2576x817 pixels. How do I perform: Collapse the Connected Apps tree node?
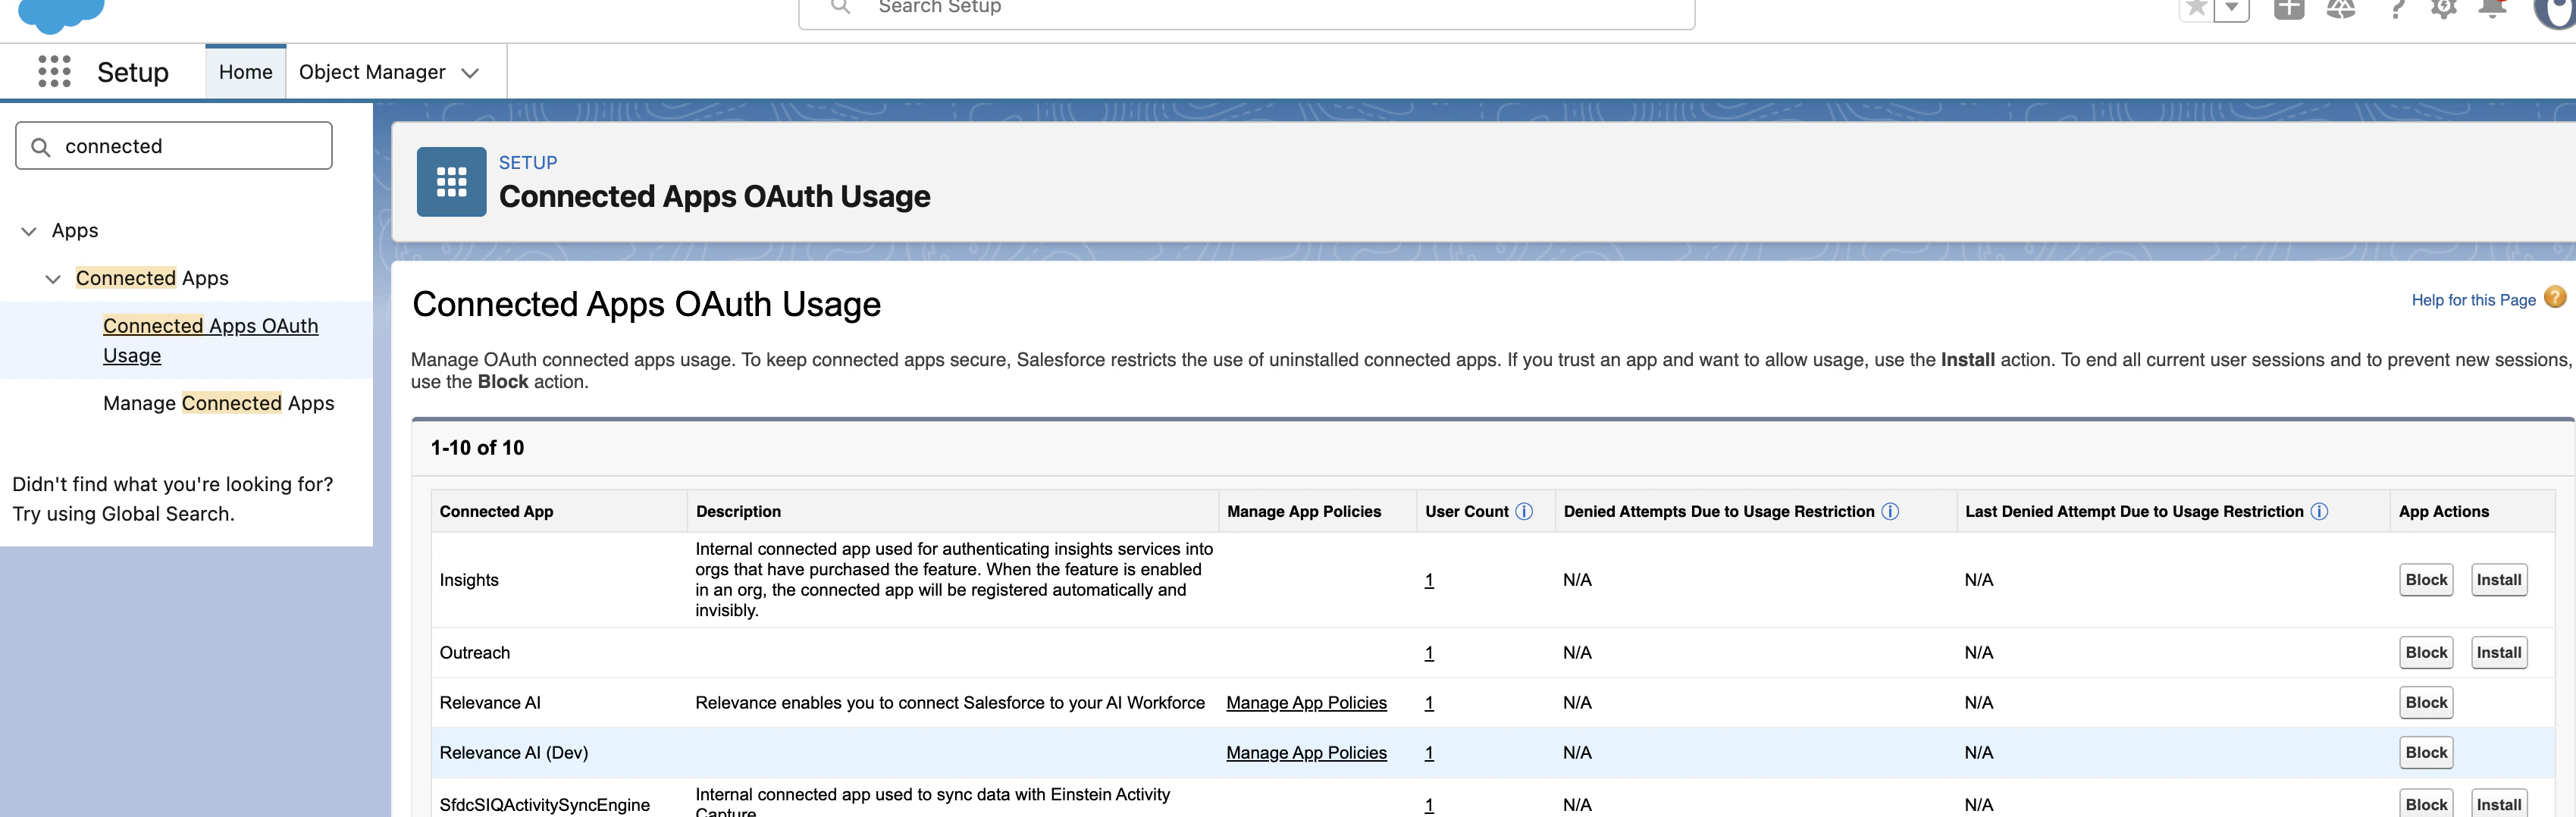click(53, 279)
